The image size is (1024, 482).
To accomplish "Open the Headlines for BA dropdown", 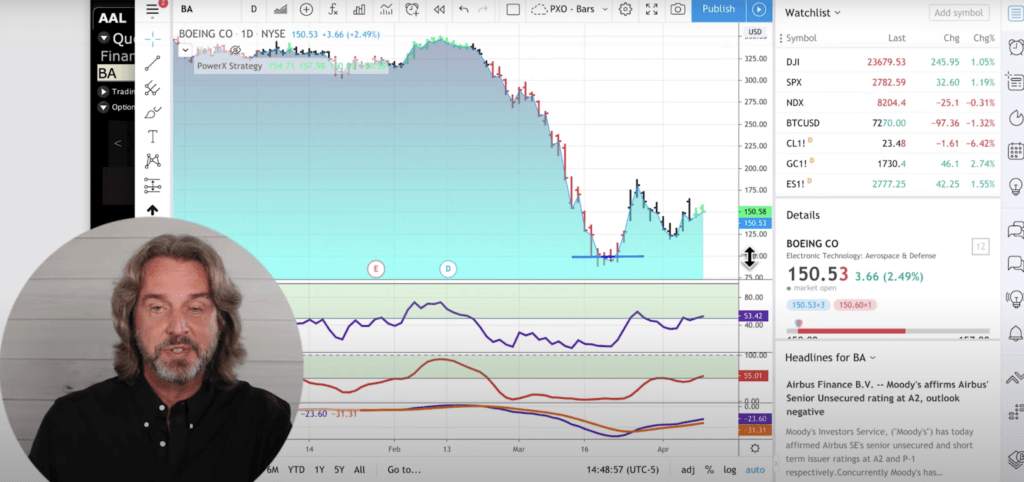I will pyautogui.click(x=830, y=357).
